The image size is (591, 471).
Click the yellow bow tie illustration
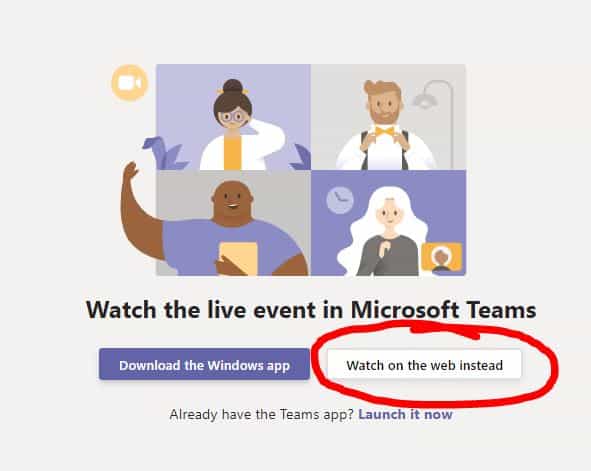[384, 132]
